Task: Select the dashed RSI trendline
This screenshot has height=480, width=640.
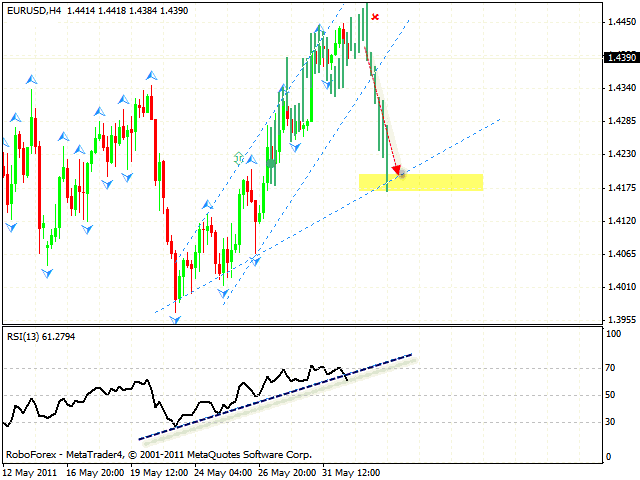Action: pos(276,397)
